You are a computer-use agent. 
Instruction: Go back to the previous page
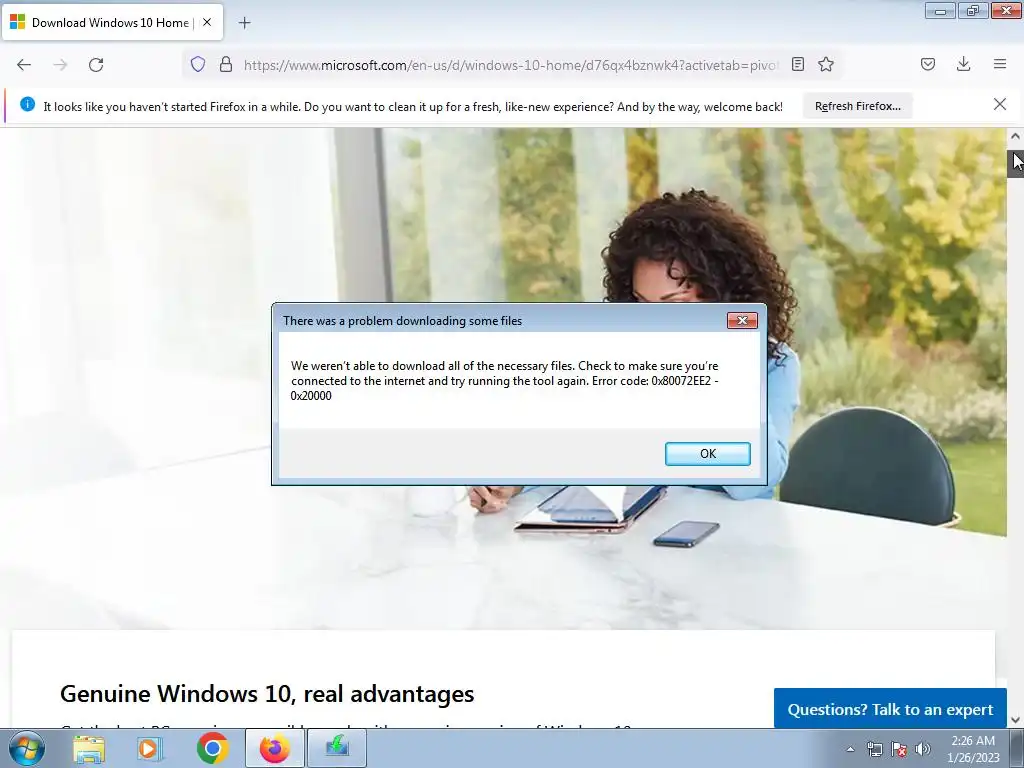[24, 64]
